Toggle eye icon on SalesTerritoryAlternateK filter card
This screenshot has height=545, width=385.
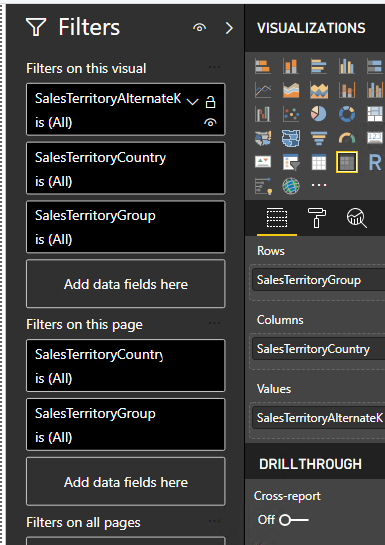coord(210,122)
